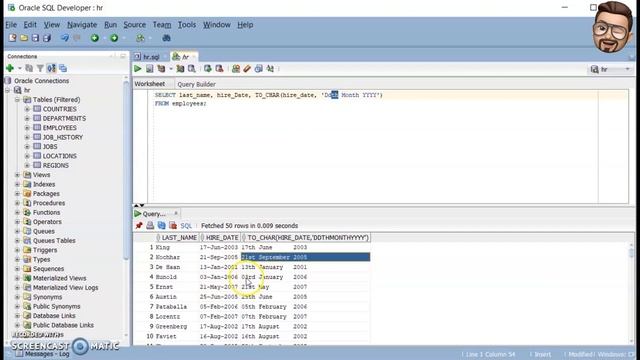
Task: Click the Refresh icon in Connections panel
Action: pos(29,68)
